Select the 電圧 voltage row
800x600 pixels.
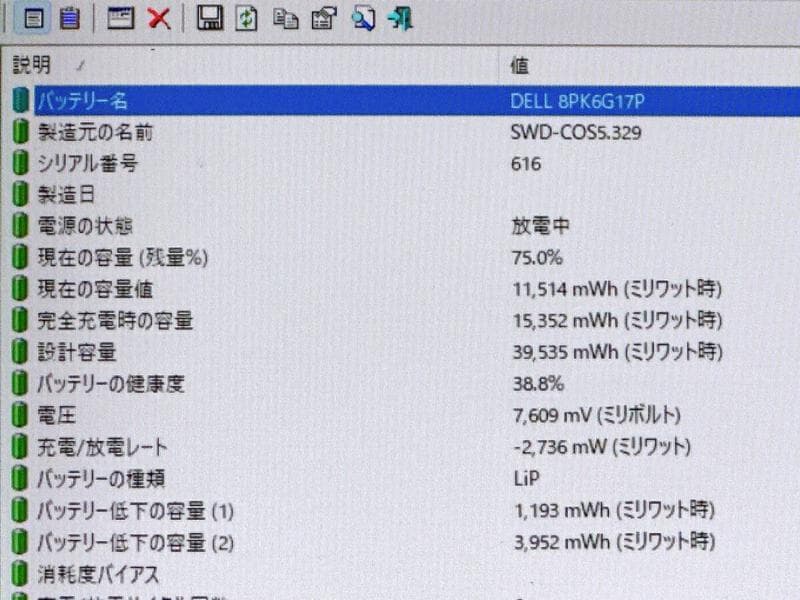point(300,415)
